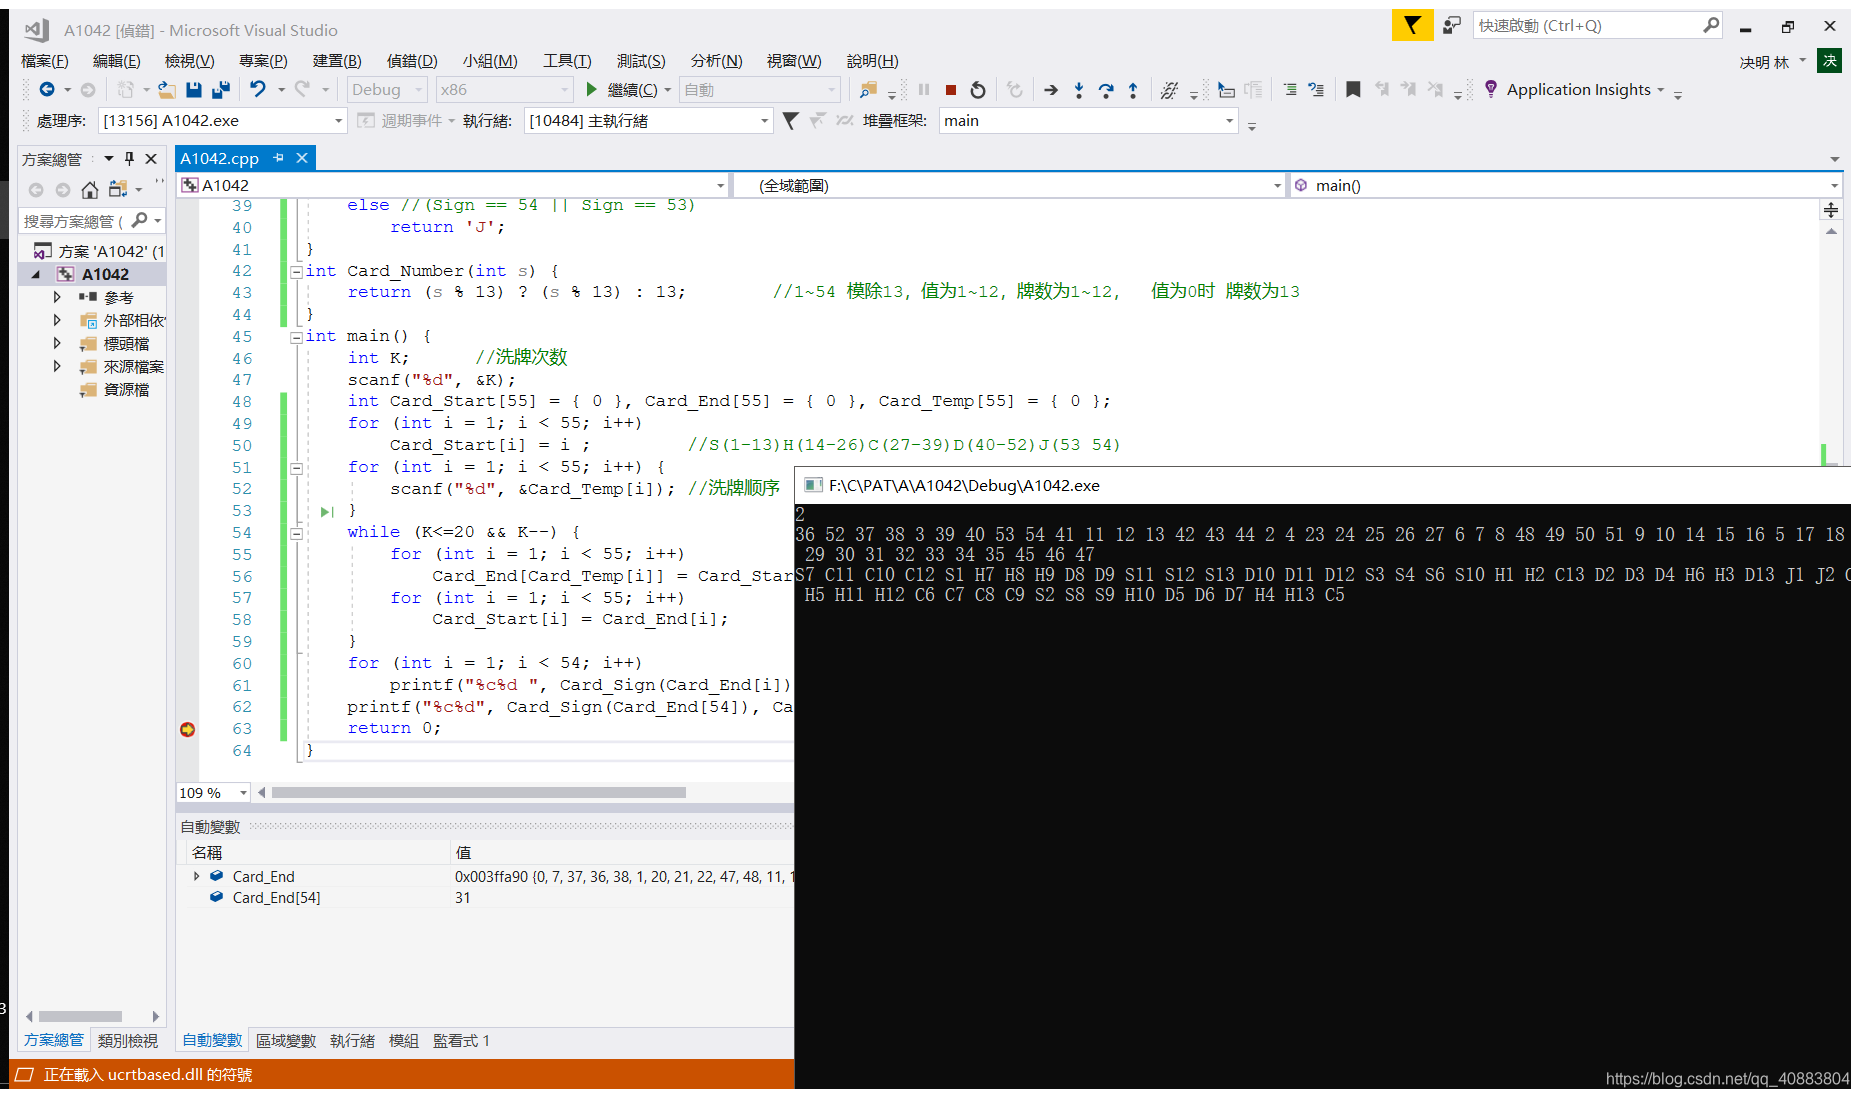Collapse the while loop at line 54
The image size is (1860, 1098).
[296, 533]
